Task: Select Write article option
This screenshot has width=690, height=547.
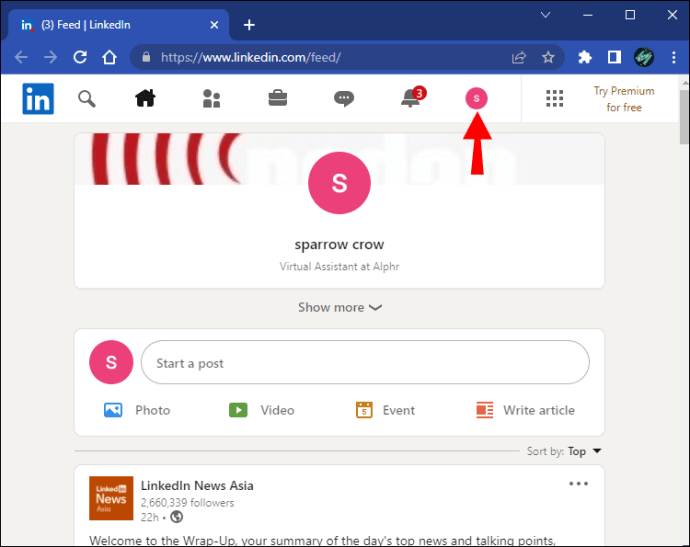Action: [x=525, y=410]
